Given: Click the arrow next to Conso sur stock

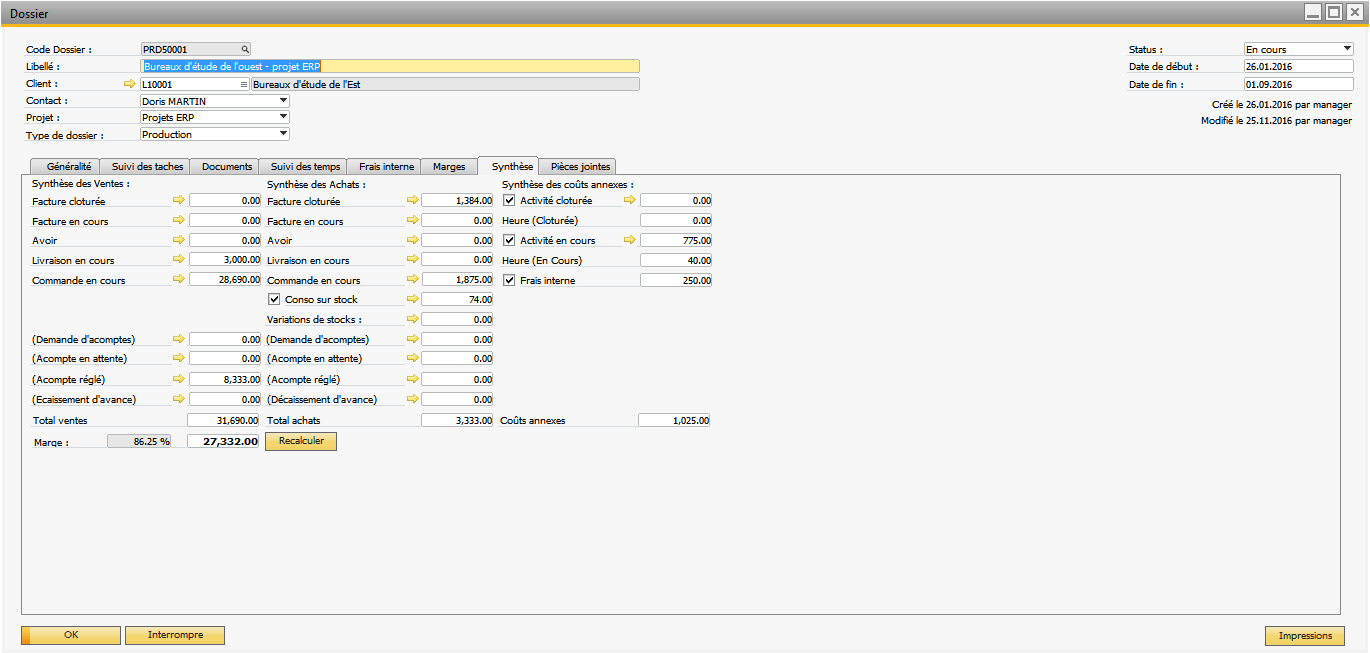Looking at the screenshot, I should pos(412,299).
